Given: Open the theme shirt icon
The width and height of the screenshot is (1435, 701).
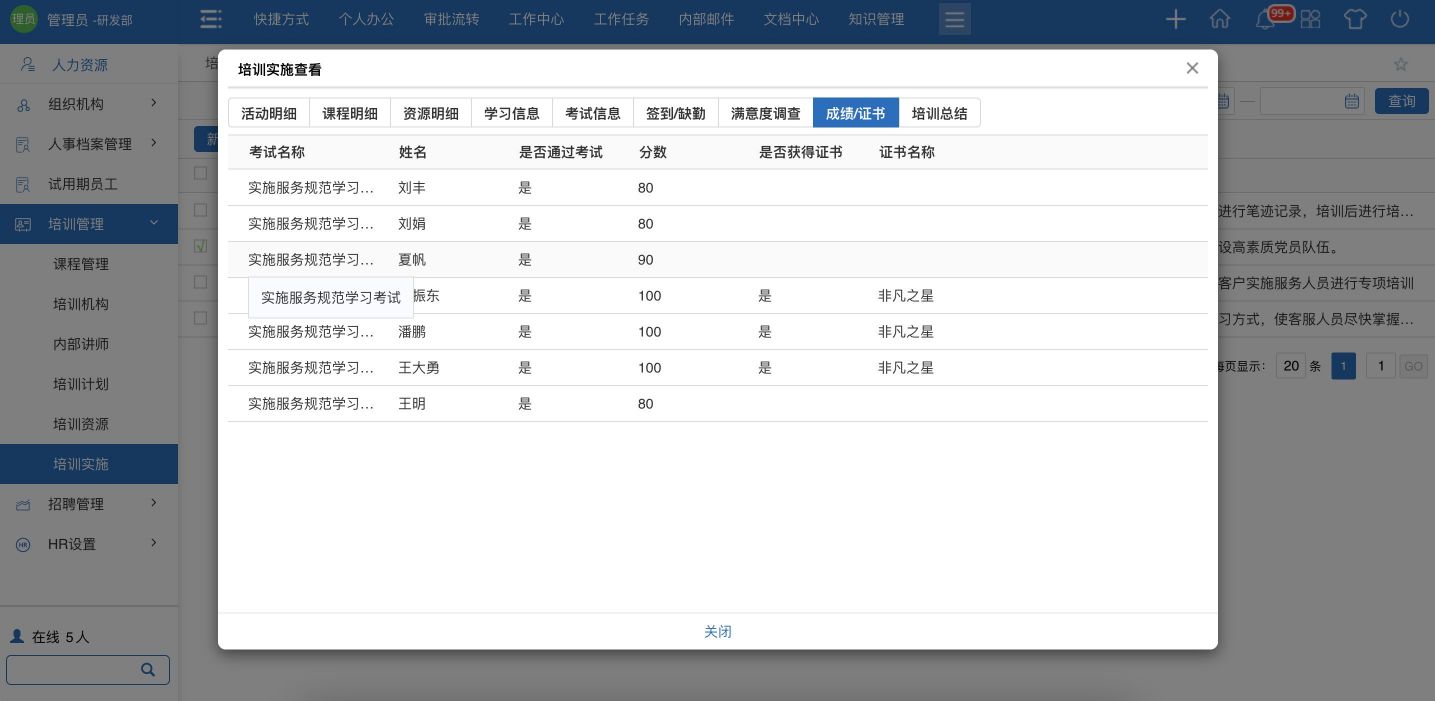Looking at the screenshot, I should click(x=1355, y=19).
